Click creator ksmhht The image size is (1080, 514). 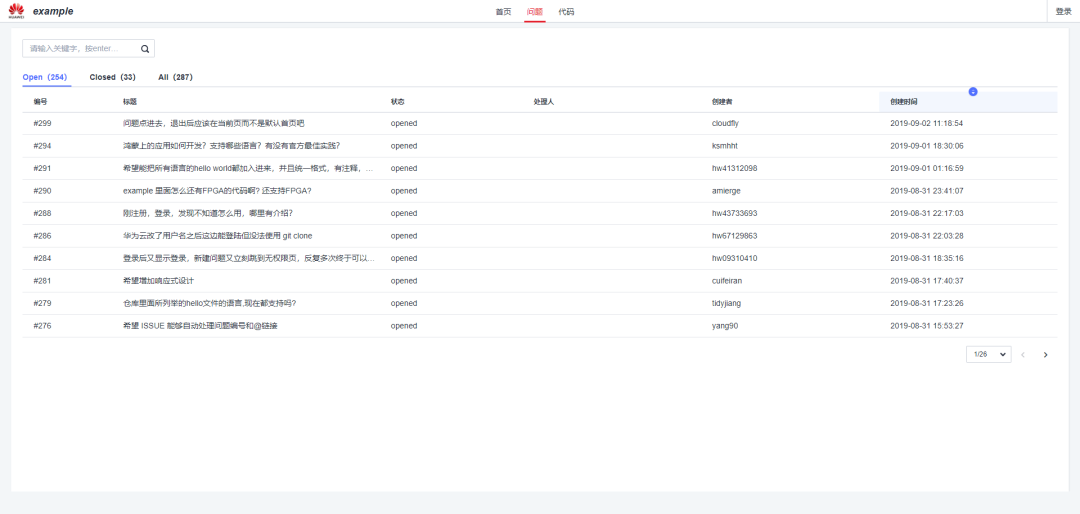coord(725,146)
